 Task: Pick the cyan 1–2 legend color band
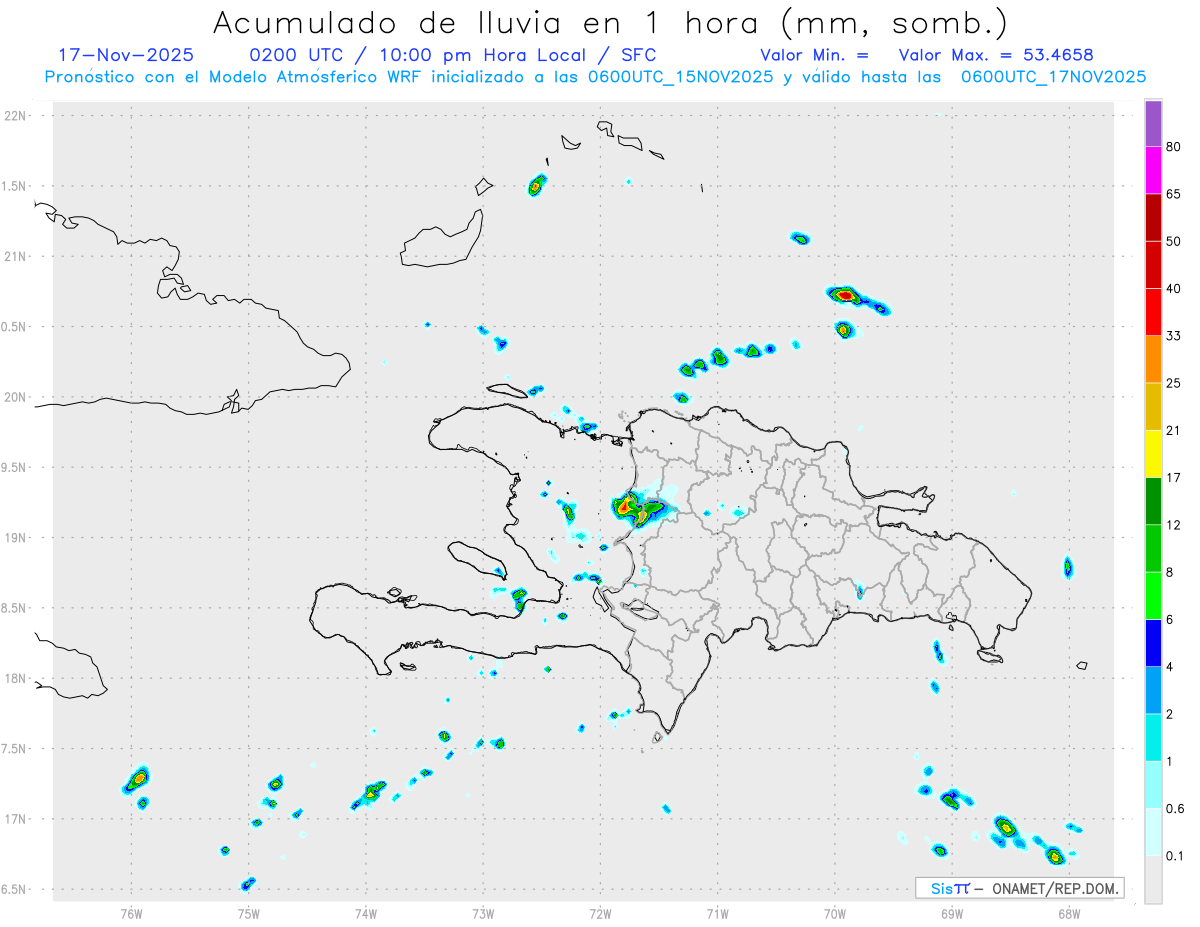[1153, 738]
